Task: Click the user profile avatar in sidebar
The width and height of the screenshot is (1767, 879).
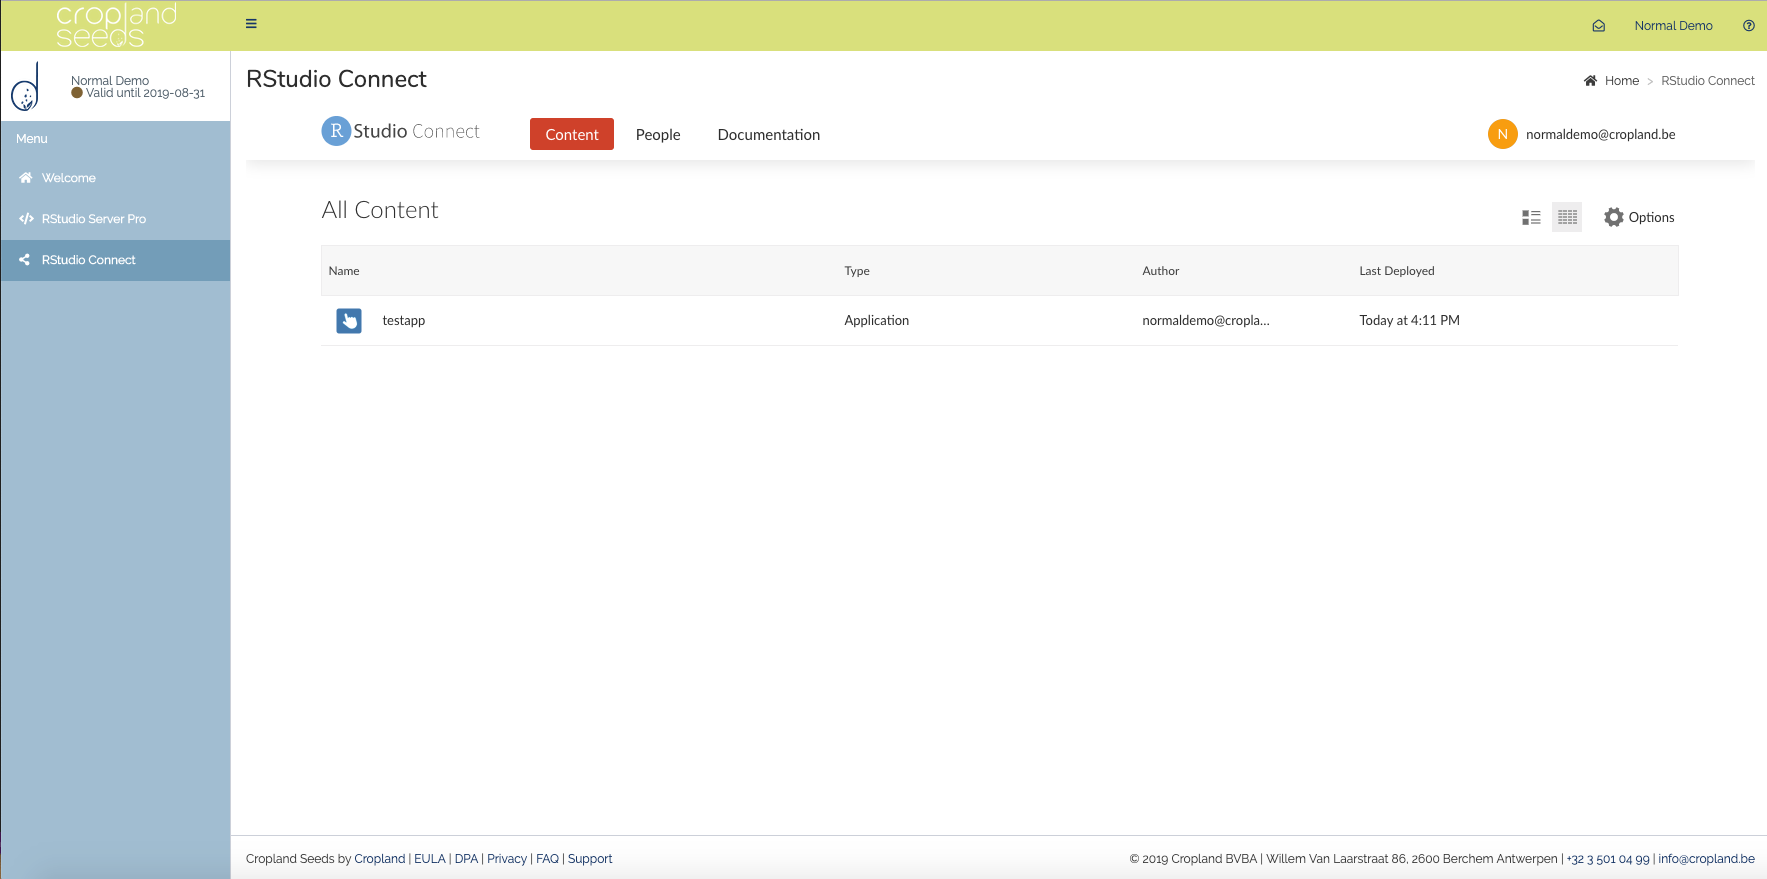Action: 25,87
